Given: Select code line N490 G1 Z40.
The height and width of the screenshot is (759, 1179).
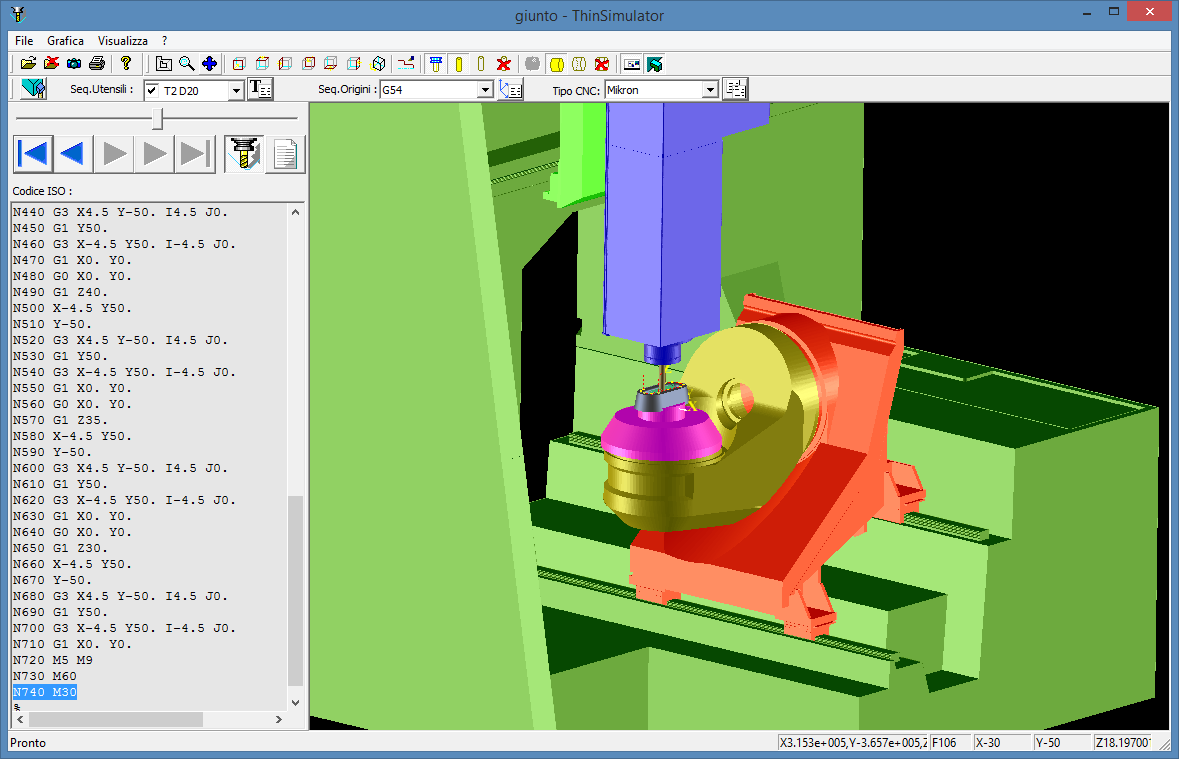Looking at the screenshot, I should tap(60, 292).
